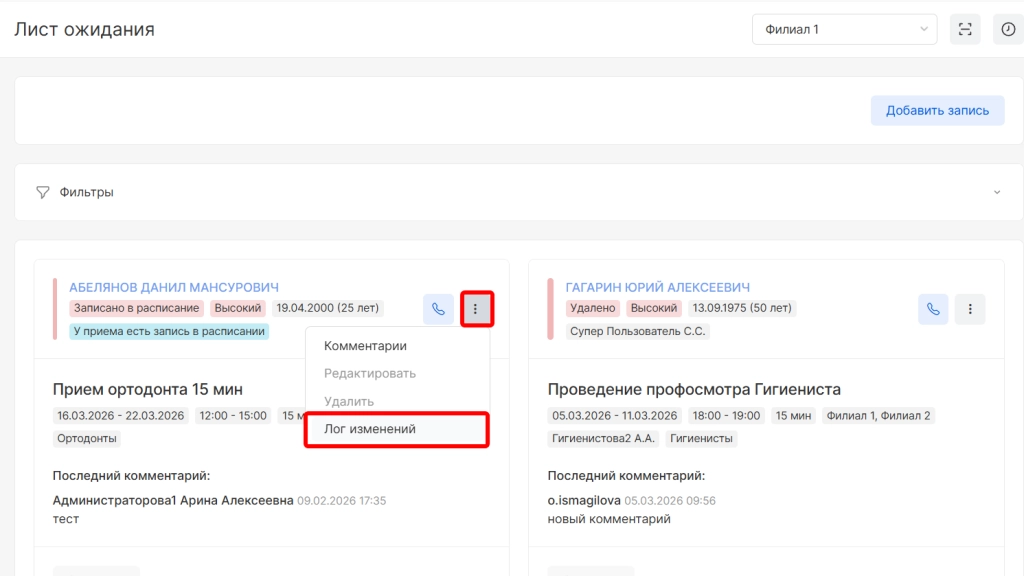Click the У приема есть запись в расписании badge
This screenshot has height=576, width=1024.
(169, 331)
